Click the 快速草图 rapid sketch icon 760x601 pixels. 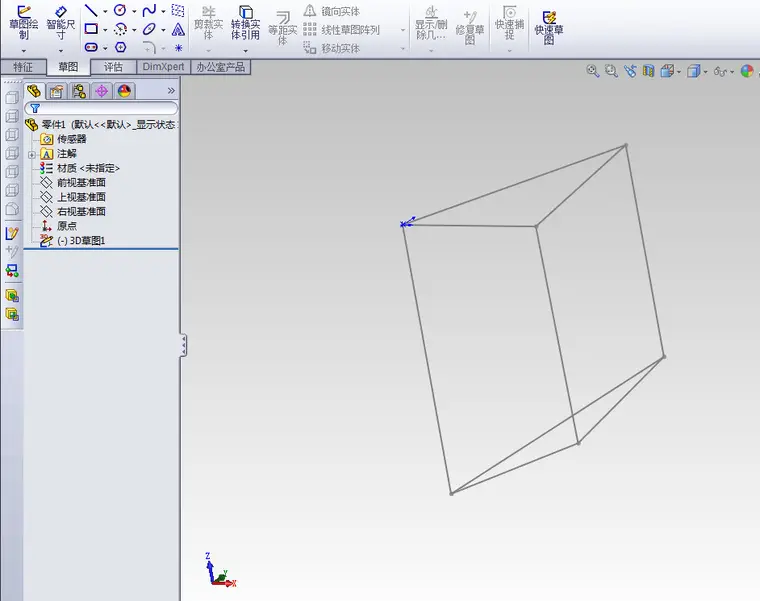549,27
